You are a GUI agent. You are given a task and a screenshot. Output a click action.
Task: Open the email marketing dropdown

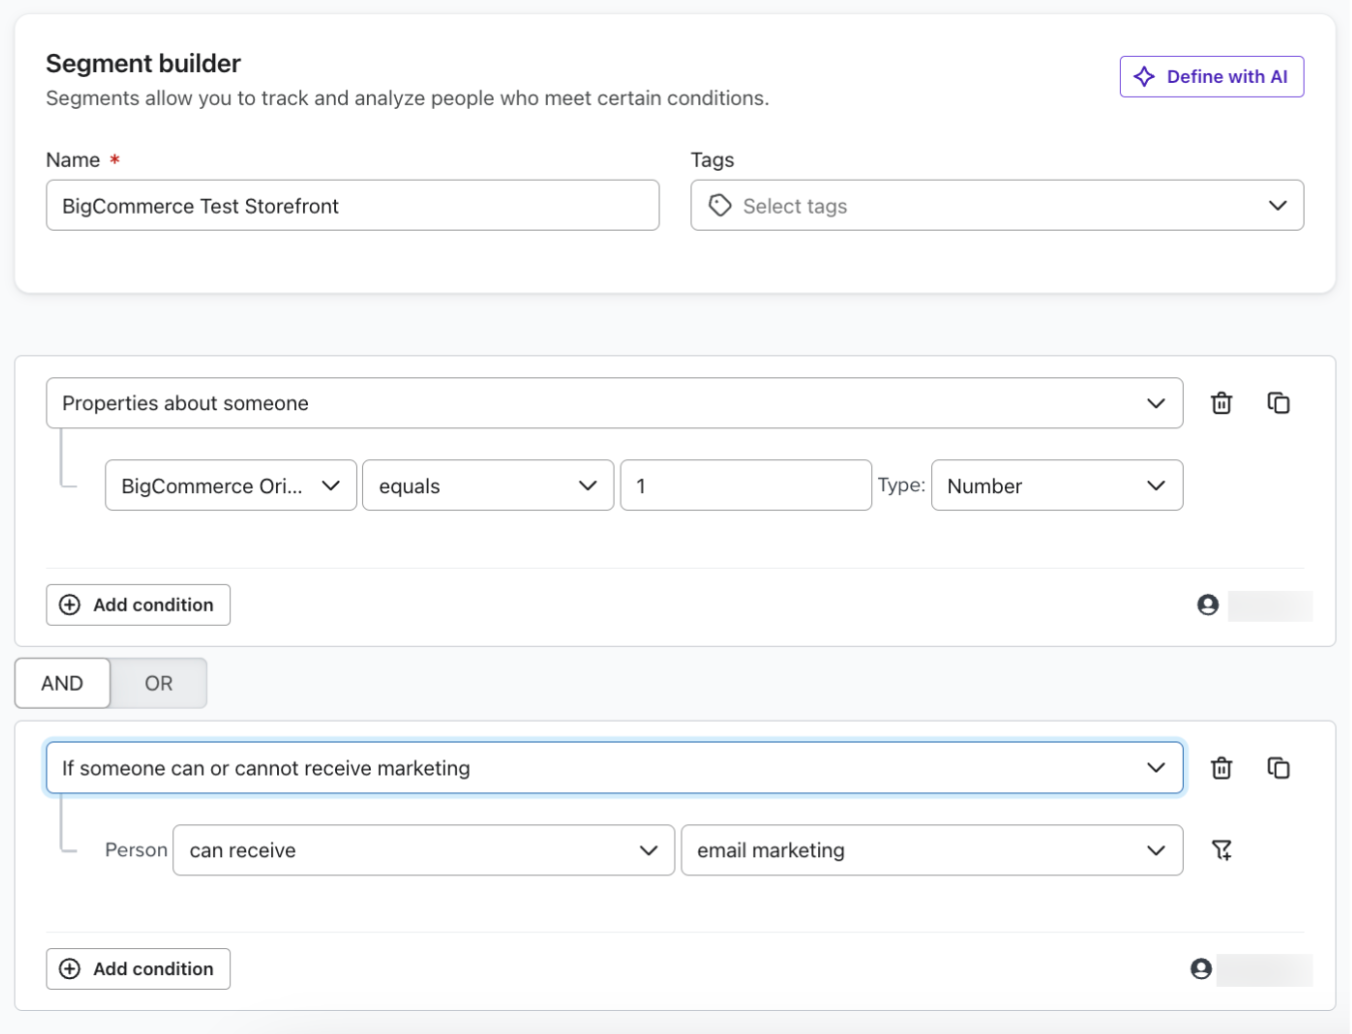tap(931, 850)
